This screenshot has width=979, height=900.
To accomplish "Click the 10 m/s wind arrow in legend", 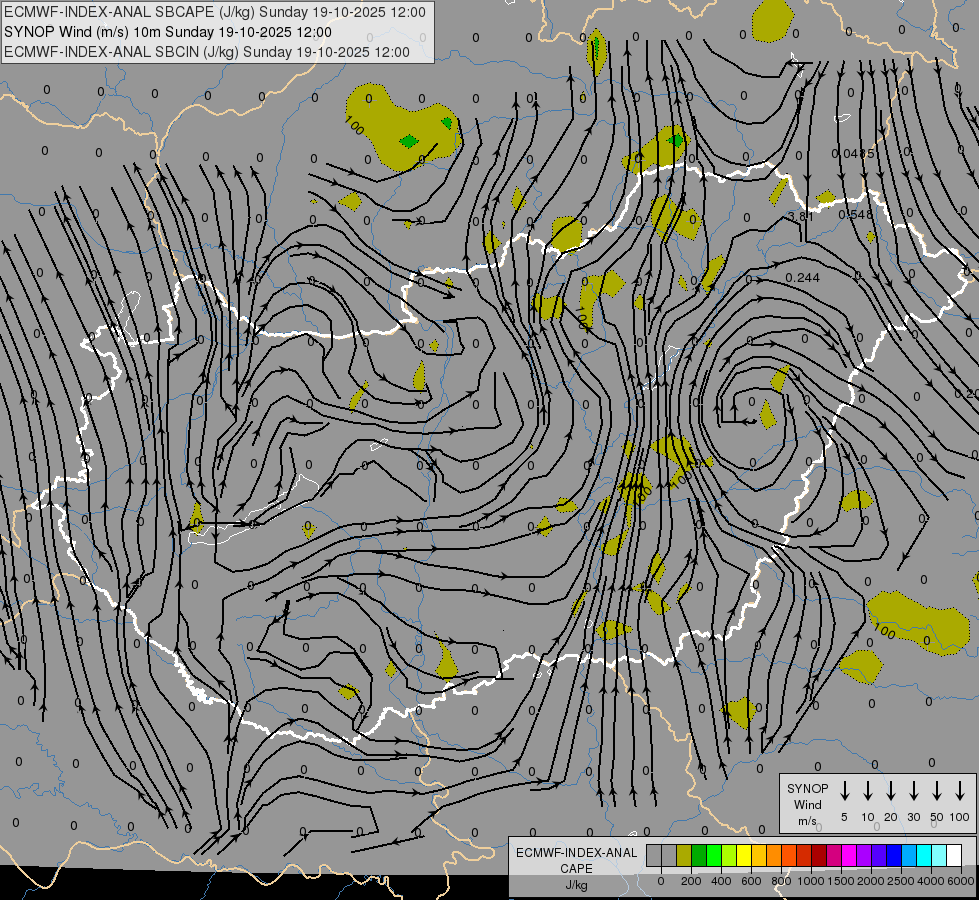I will click(x=868, y=791).
